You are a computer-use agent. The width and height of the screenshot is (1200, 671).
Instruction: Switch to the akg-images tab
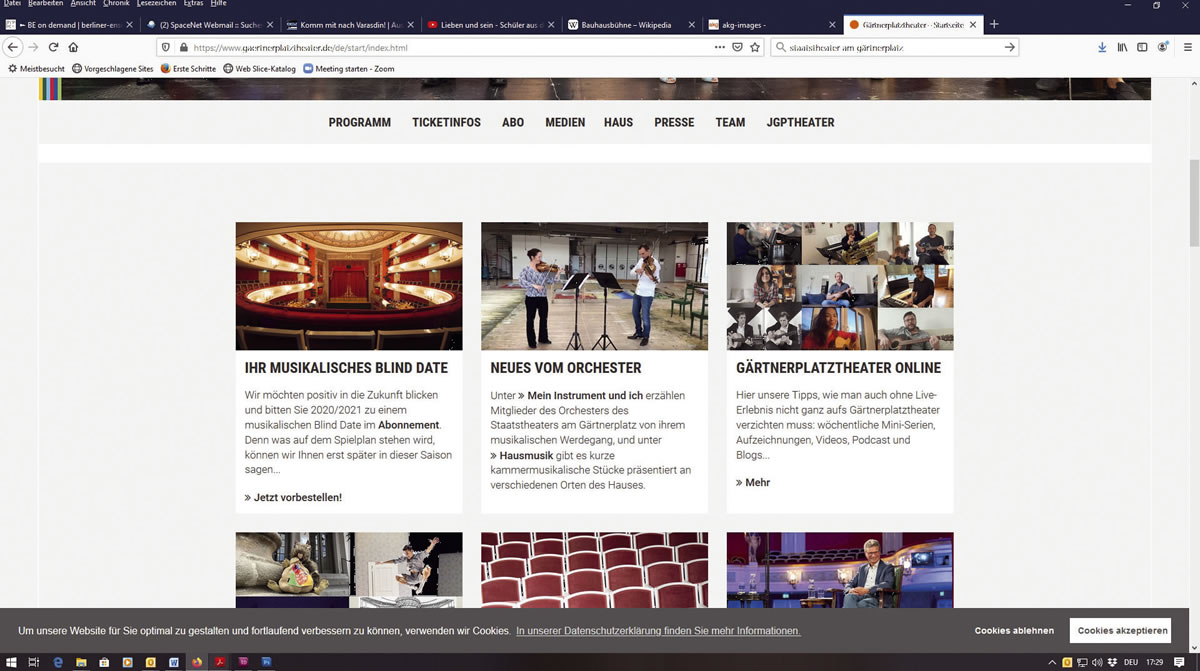[x=769, y=24]
